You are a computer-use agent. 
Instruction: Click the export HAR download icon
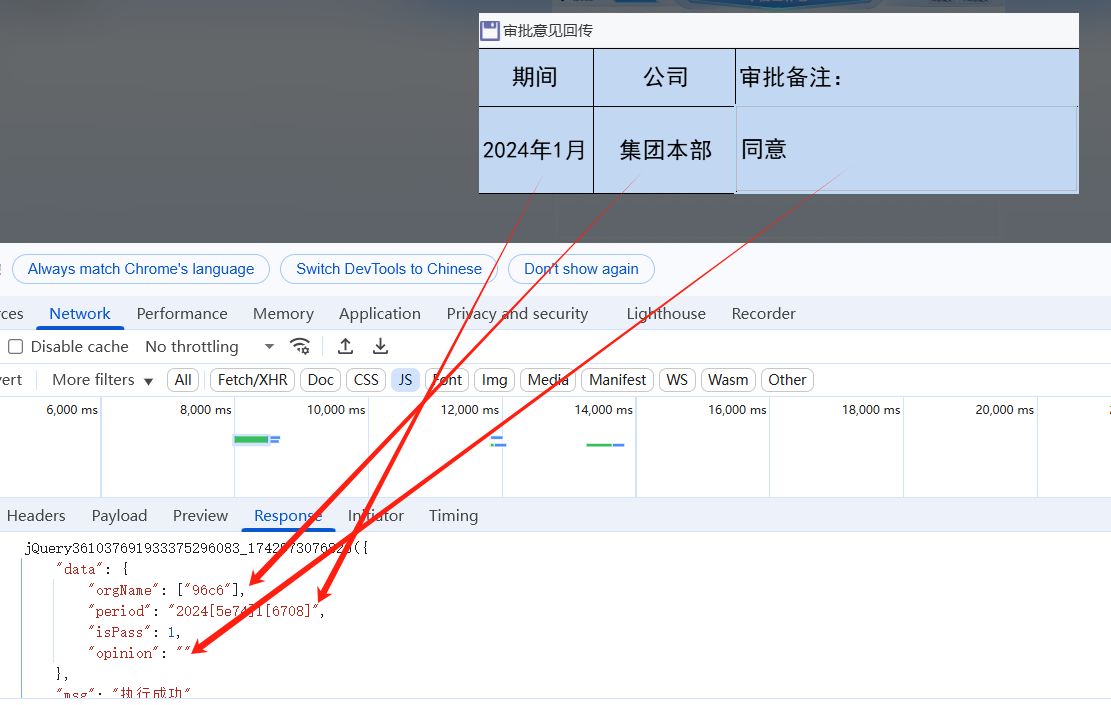[x=380, y=346]
